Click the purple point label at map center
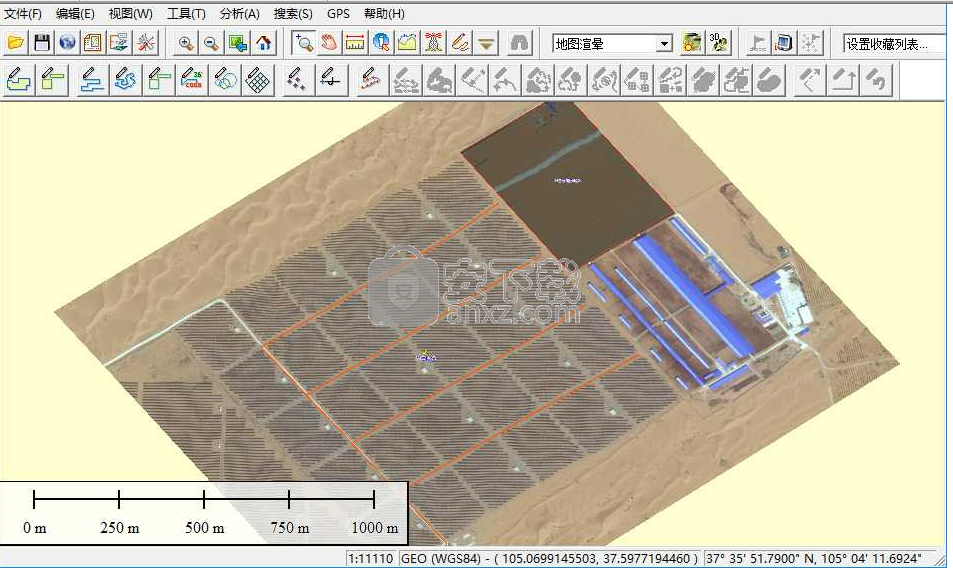This screenshot has width=953, height=574. [x=425, y=358]
